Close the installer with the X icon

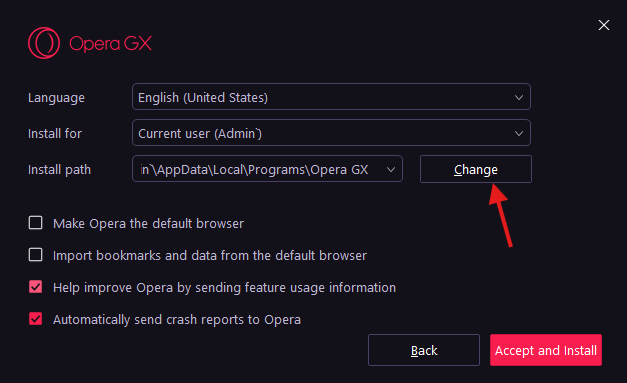tap(604, 25)
